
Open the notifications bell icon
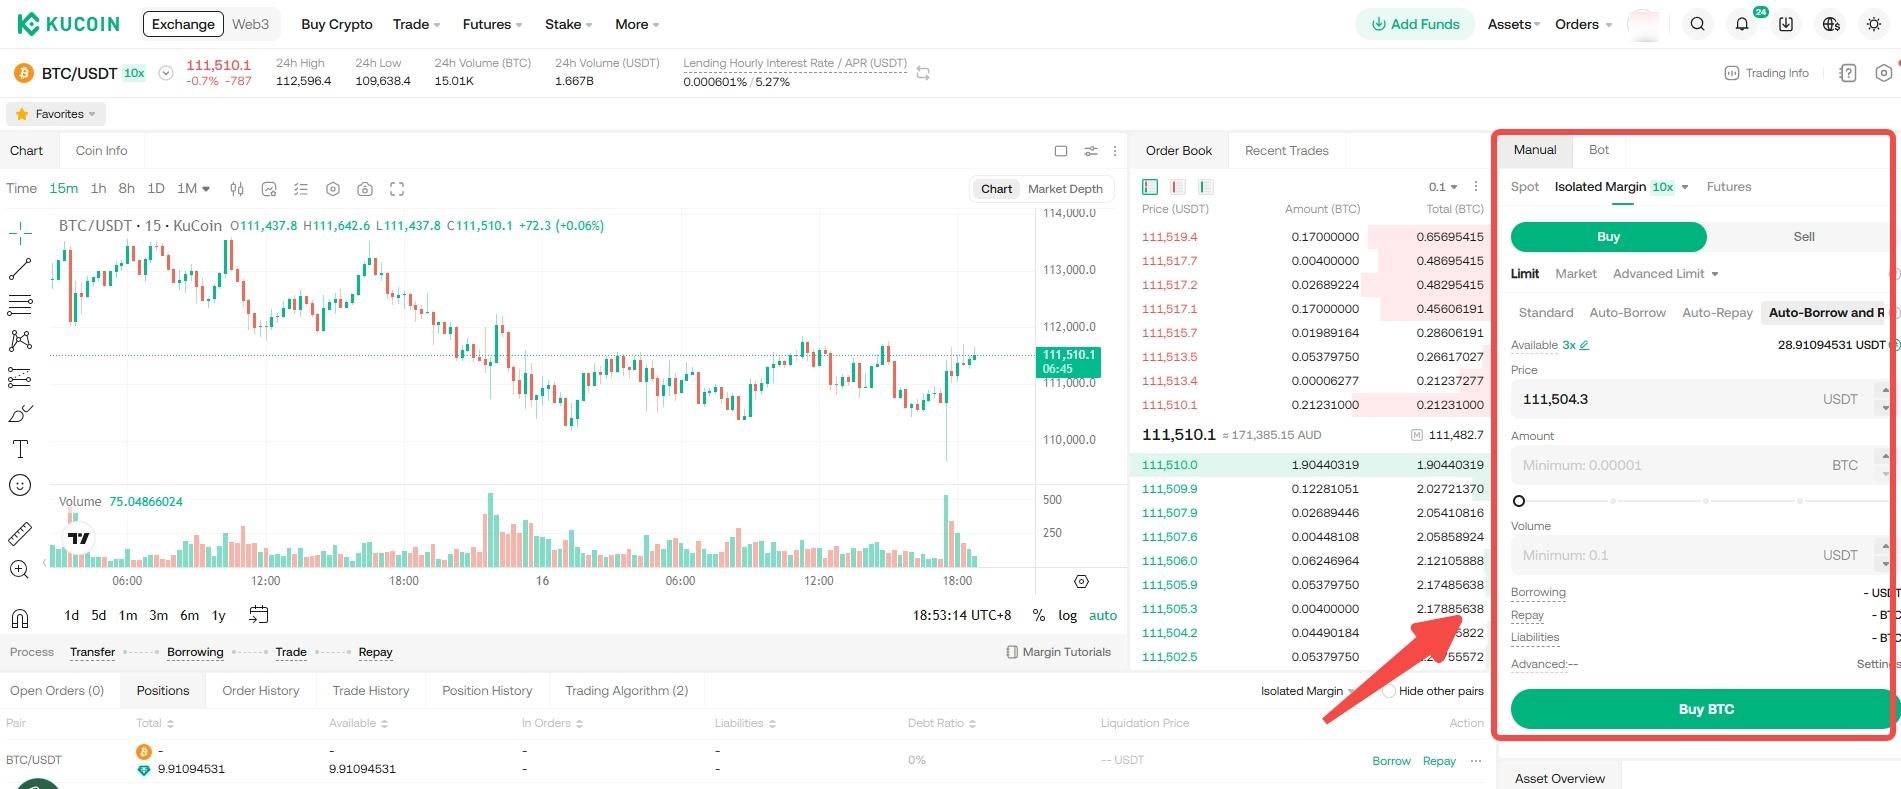(1742, 24)
